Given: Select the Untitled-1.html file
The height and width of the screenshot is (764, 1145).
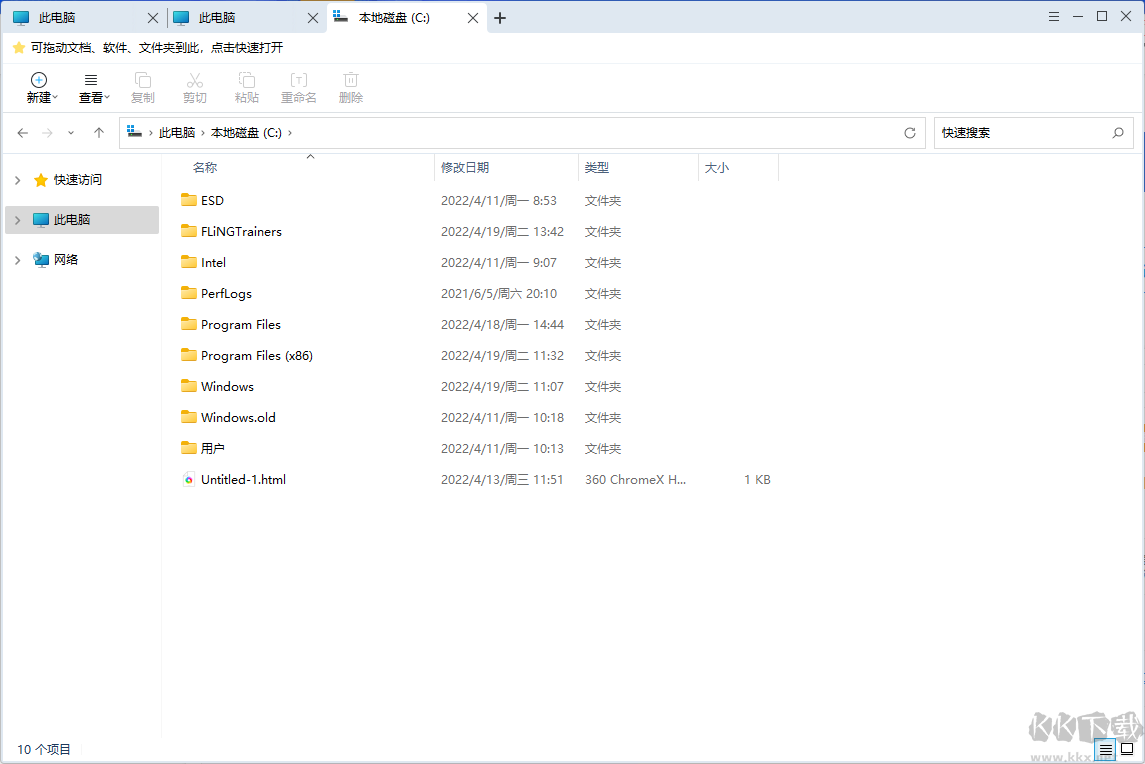Looking at the screenshot, I should point(243,480).
